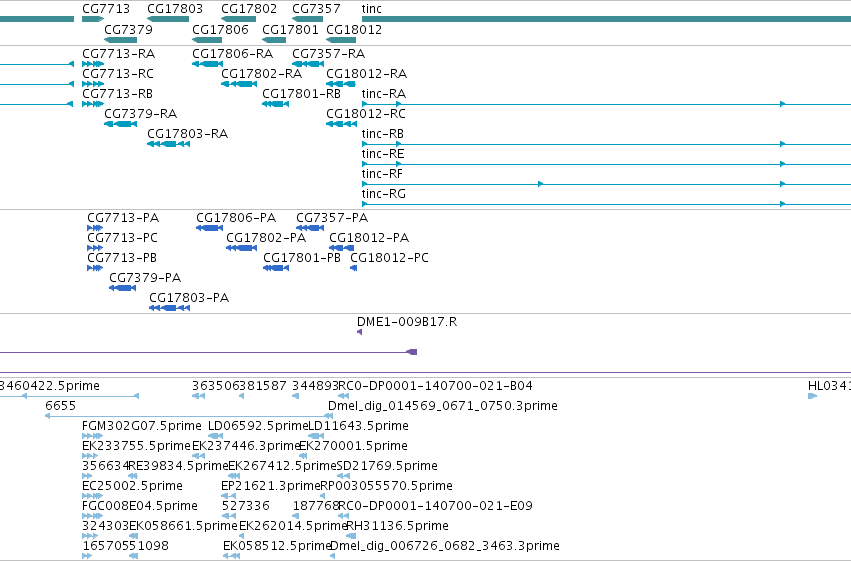Select the tinc-RG transcript label

point(384,194)
